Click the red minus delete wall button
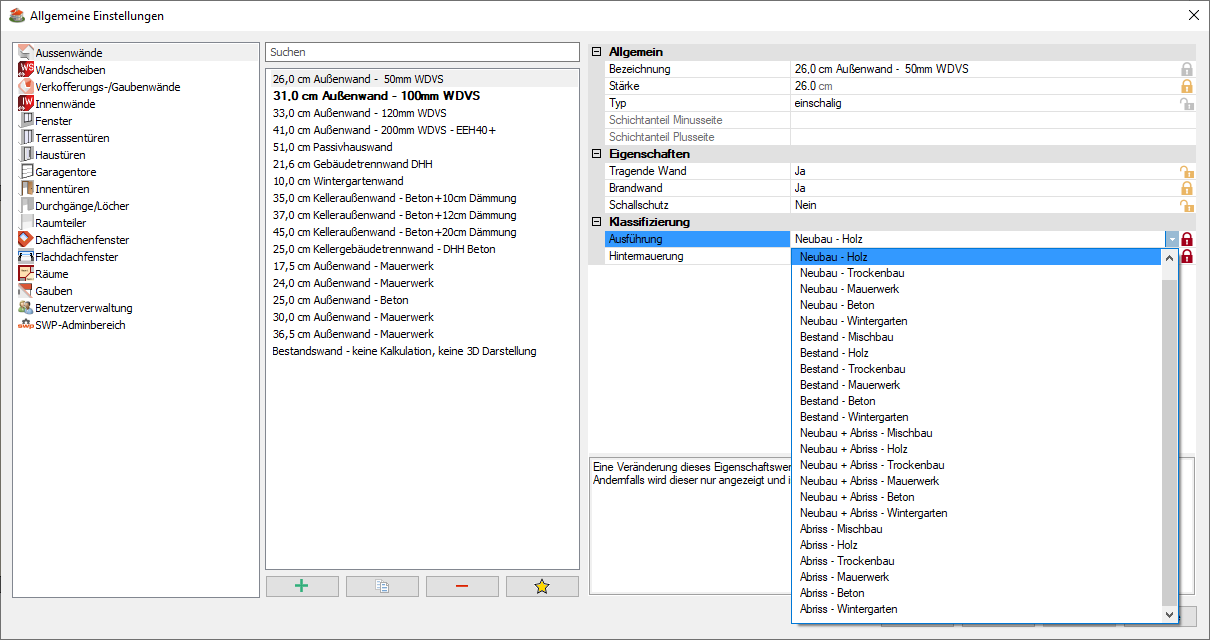The width and height of the screenshot is (1210, 640). [x=462, y=587]
